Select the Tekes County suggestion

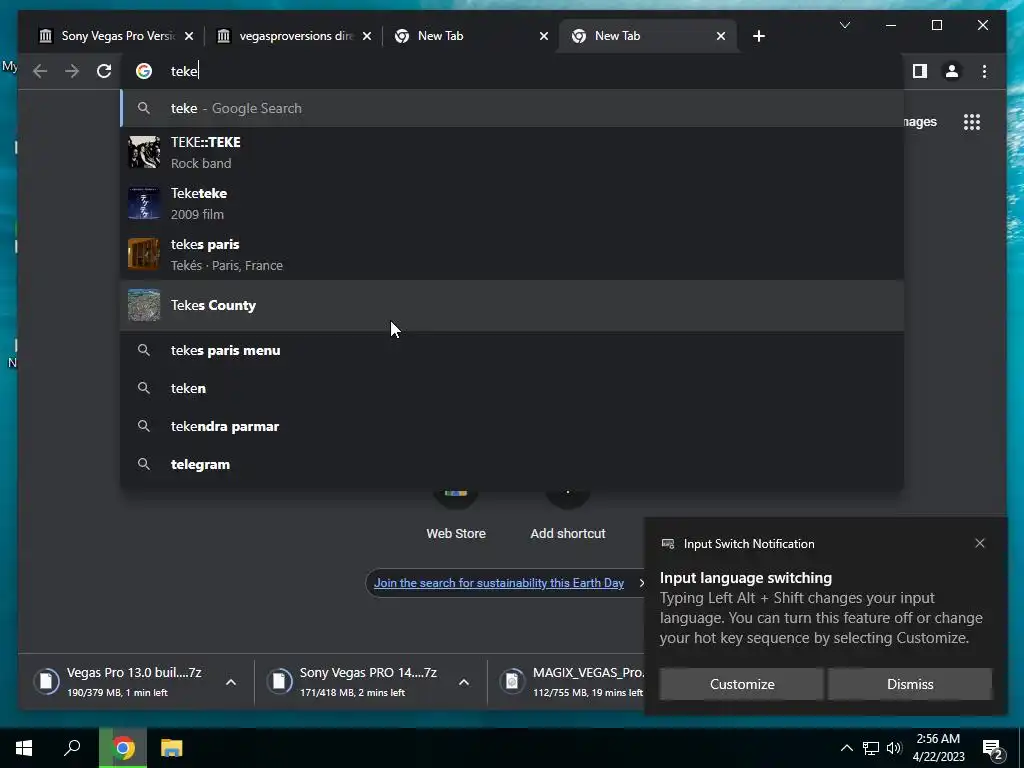click(x=513, y=305)
